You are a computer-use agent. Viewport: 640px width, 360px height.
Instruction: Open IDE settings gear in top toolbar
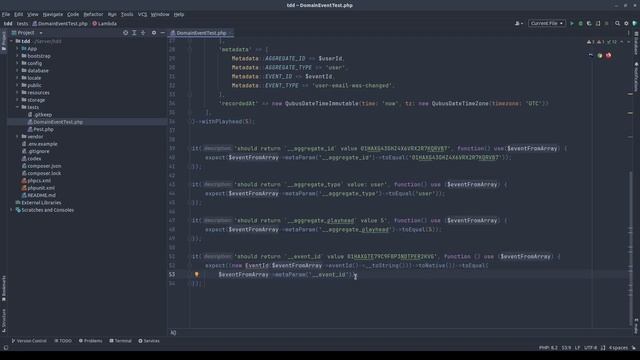(x=626, y=24)
